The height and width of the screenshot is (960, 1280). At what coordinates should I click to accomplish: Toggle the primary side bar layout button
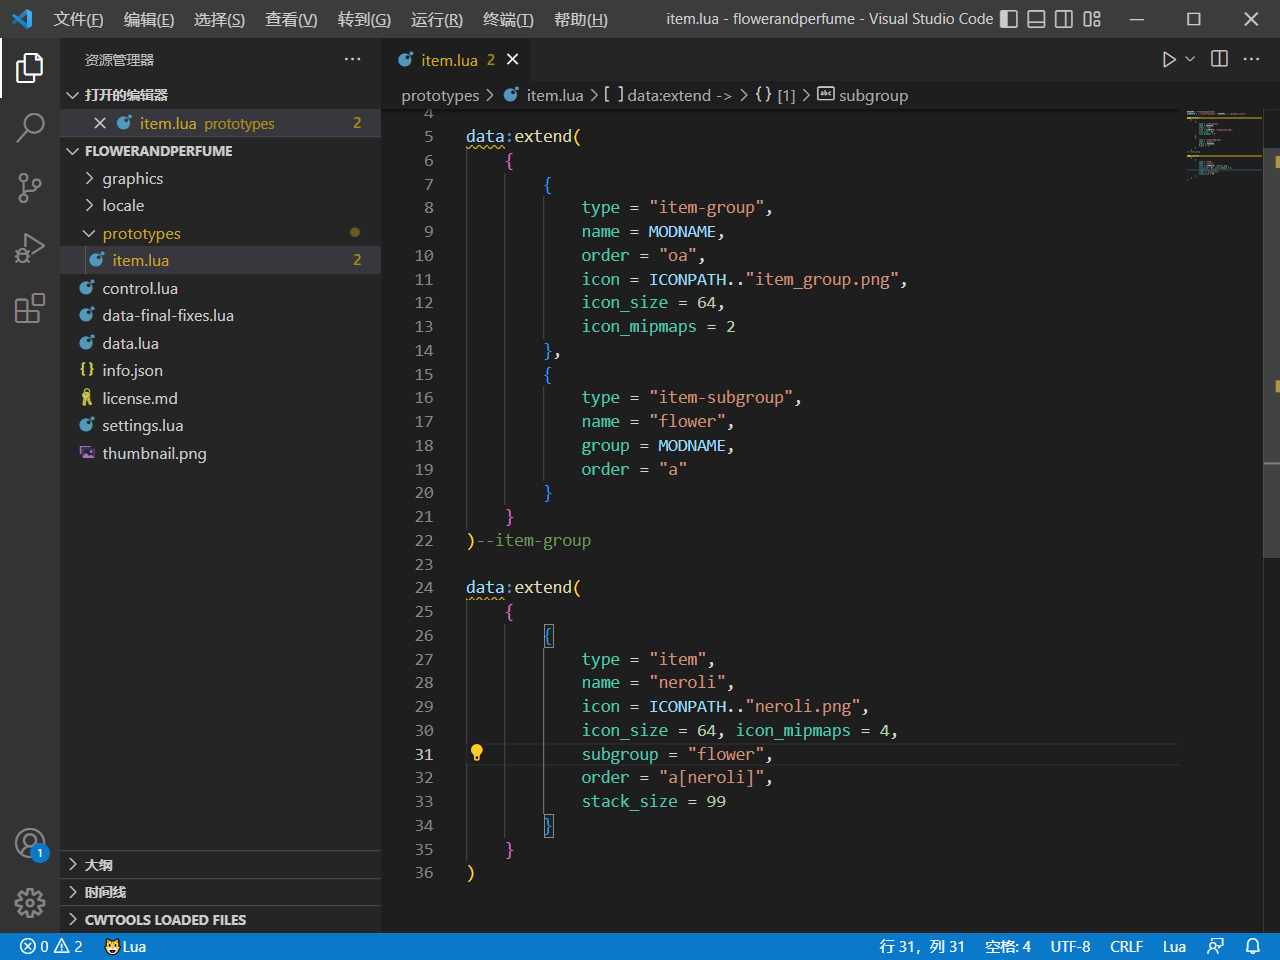(1009, 19)
